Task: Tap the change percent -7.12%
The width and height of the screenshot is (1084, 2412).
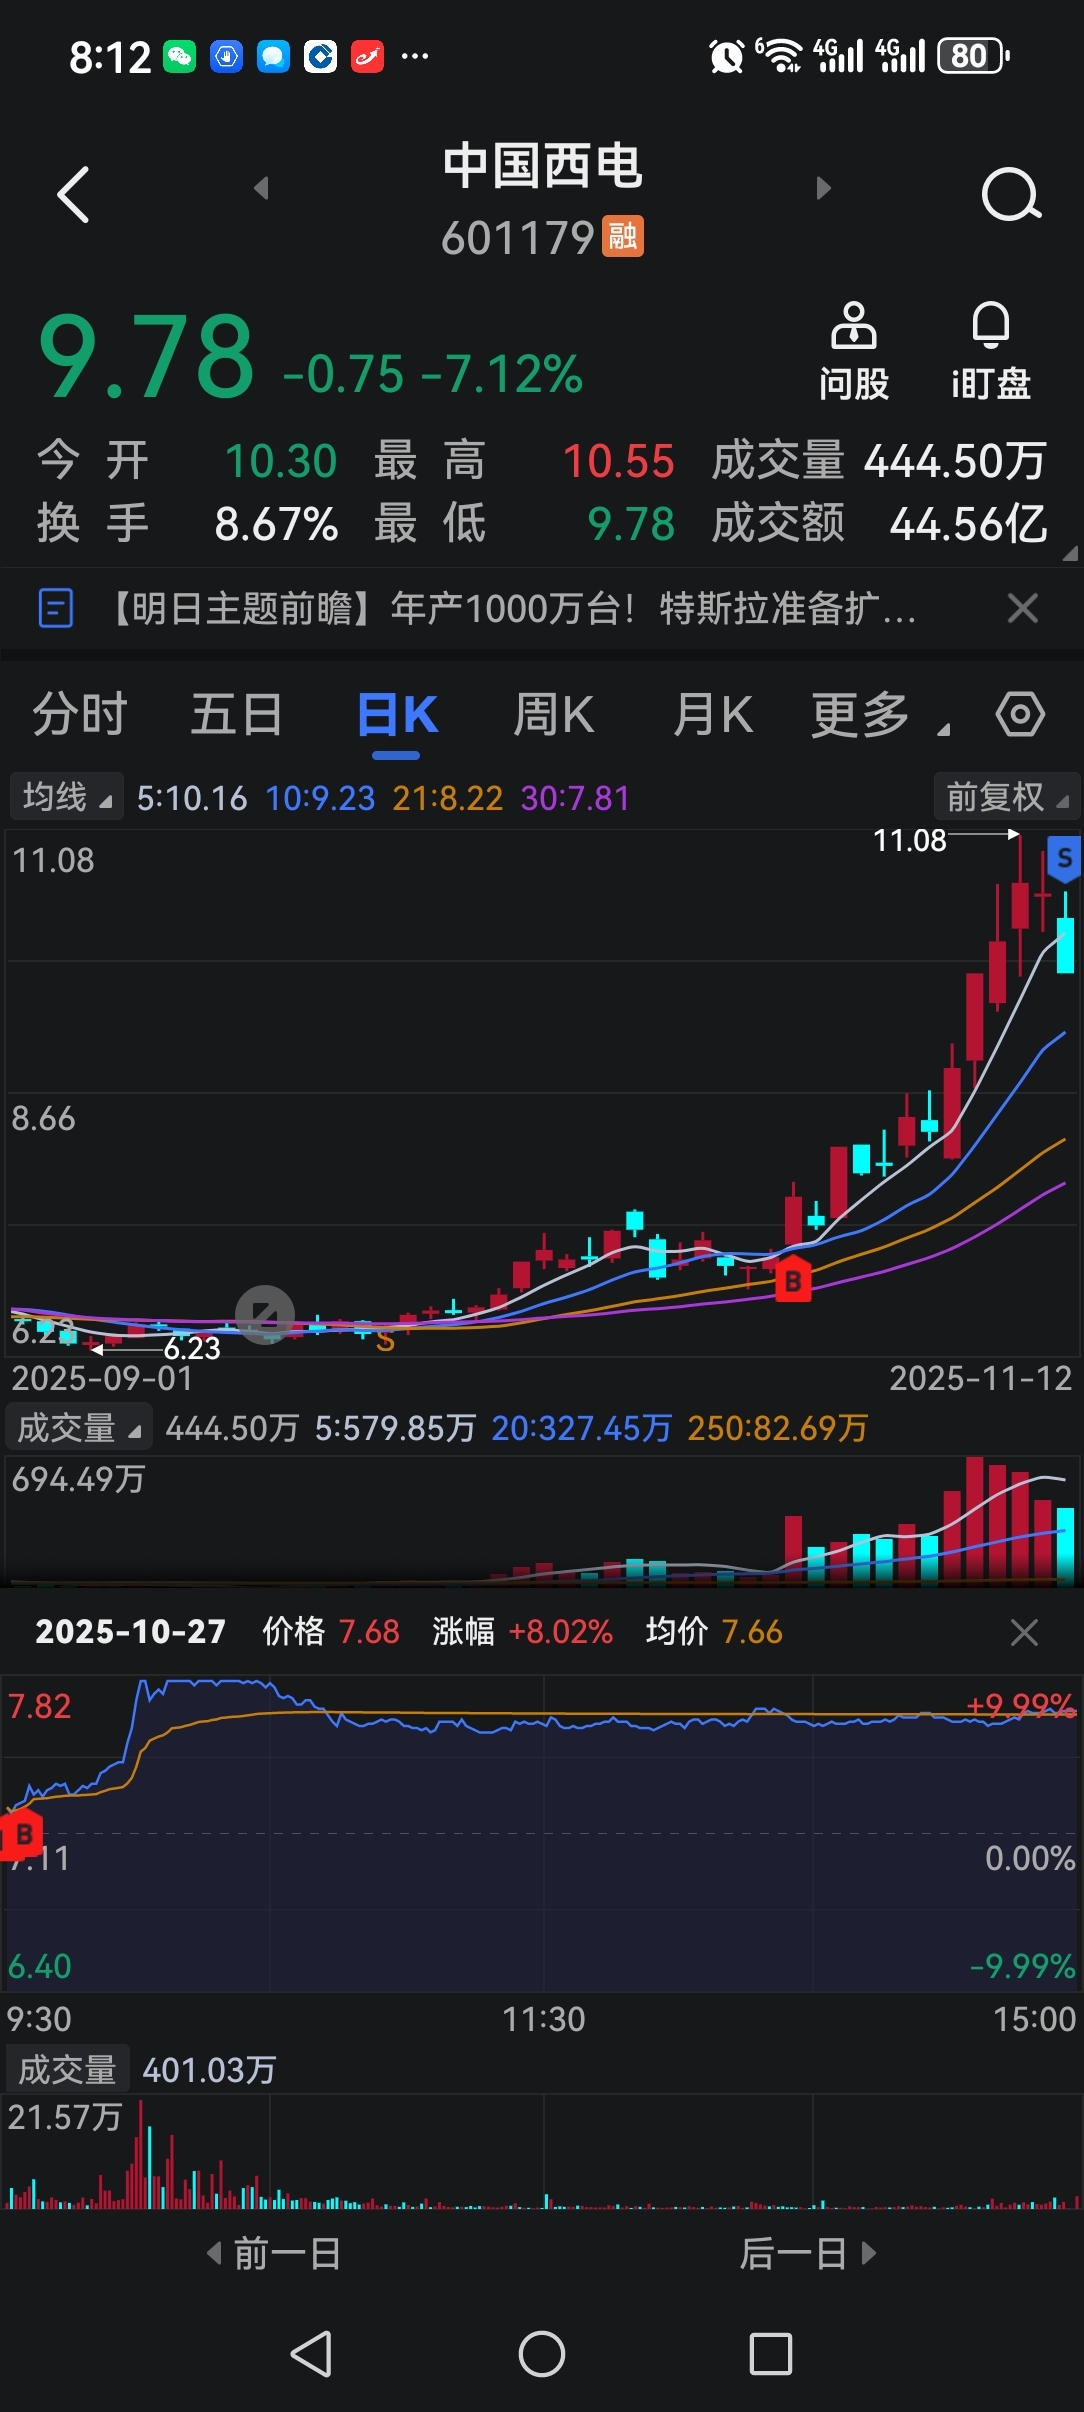Action: click(x=502, y=375)
